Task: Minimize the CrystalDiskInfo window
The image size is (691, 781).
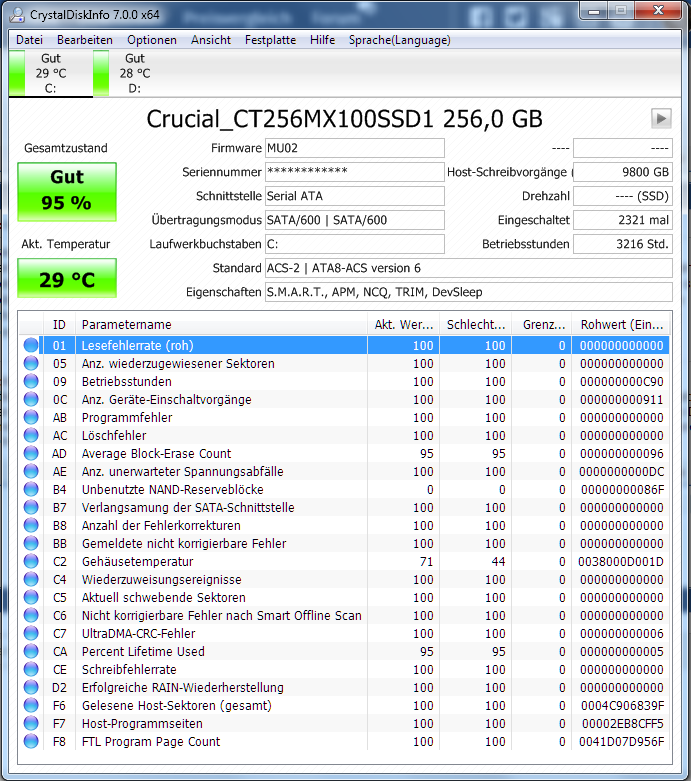Action: 594,10
